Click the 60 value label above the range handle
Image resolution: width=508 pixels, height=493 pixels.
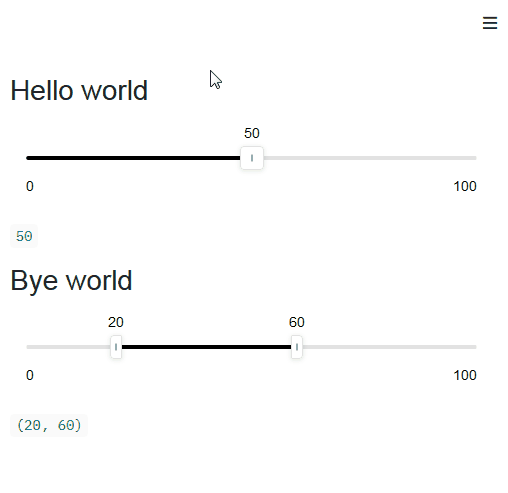click(x=297, y=322)
